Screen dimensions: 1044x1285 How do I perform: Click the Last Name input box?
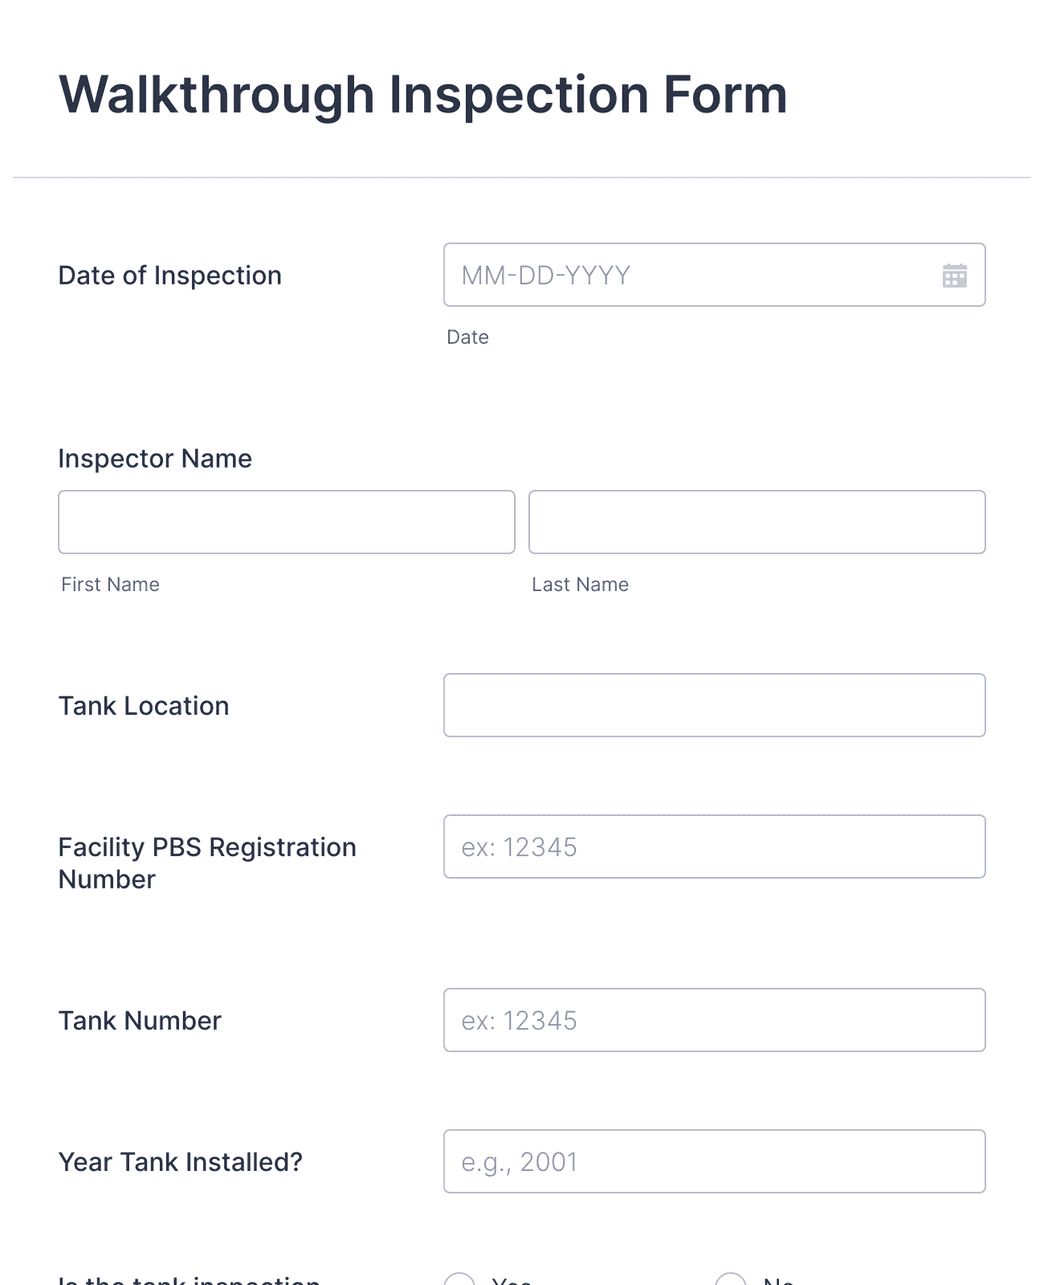click(757, 521)
